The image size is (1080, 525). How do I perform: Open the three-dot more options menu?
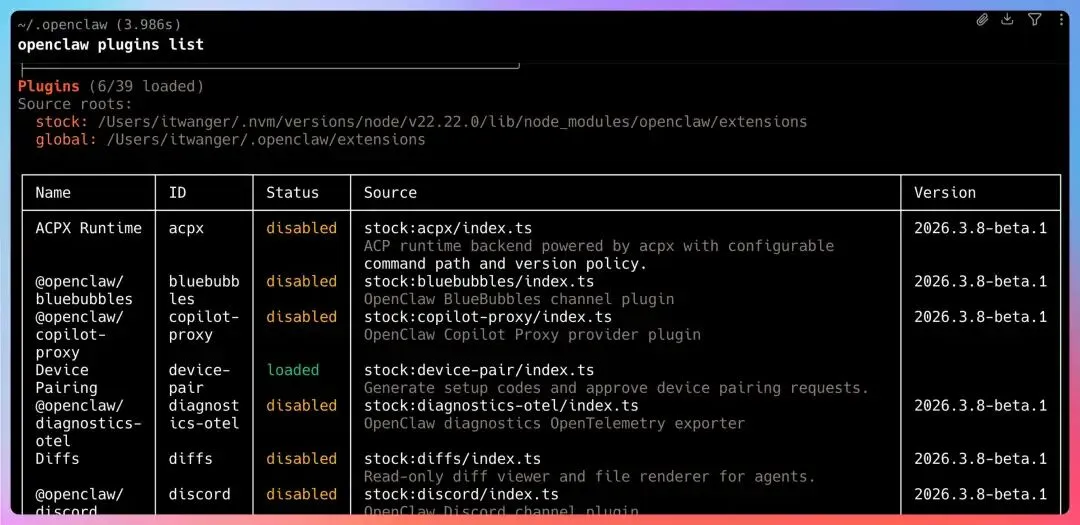[1061, 19]
